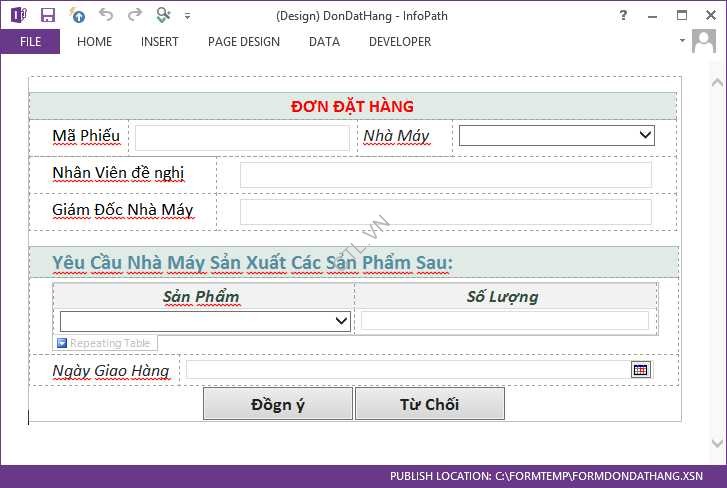Screen dimensions: 727x488
Task: Open the FILE tab
Action: [30, 42]
